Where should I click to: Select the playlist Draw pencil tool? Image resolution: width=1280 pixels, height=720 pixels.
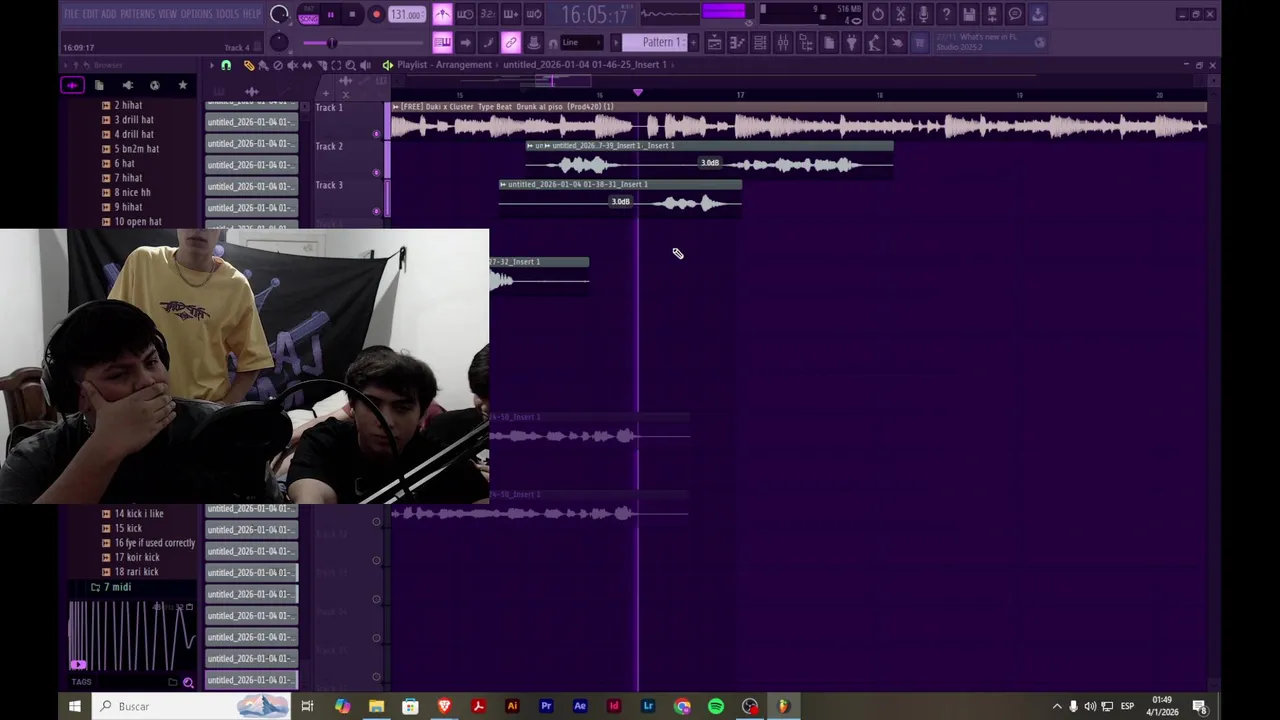pos(249,65)
